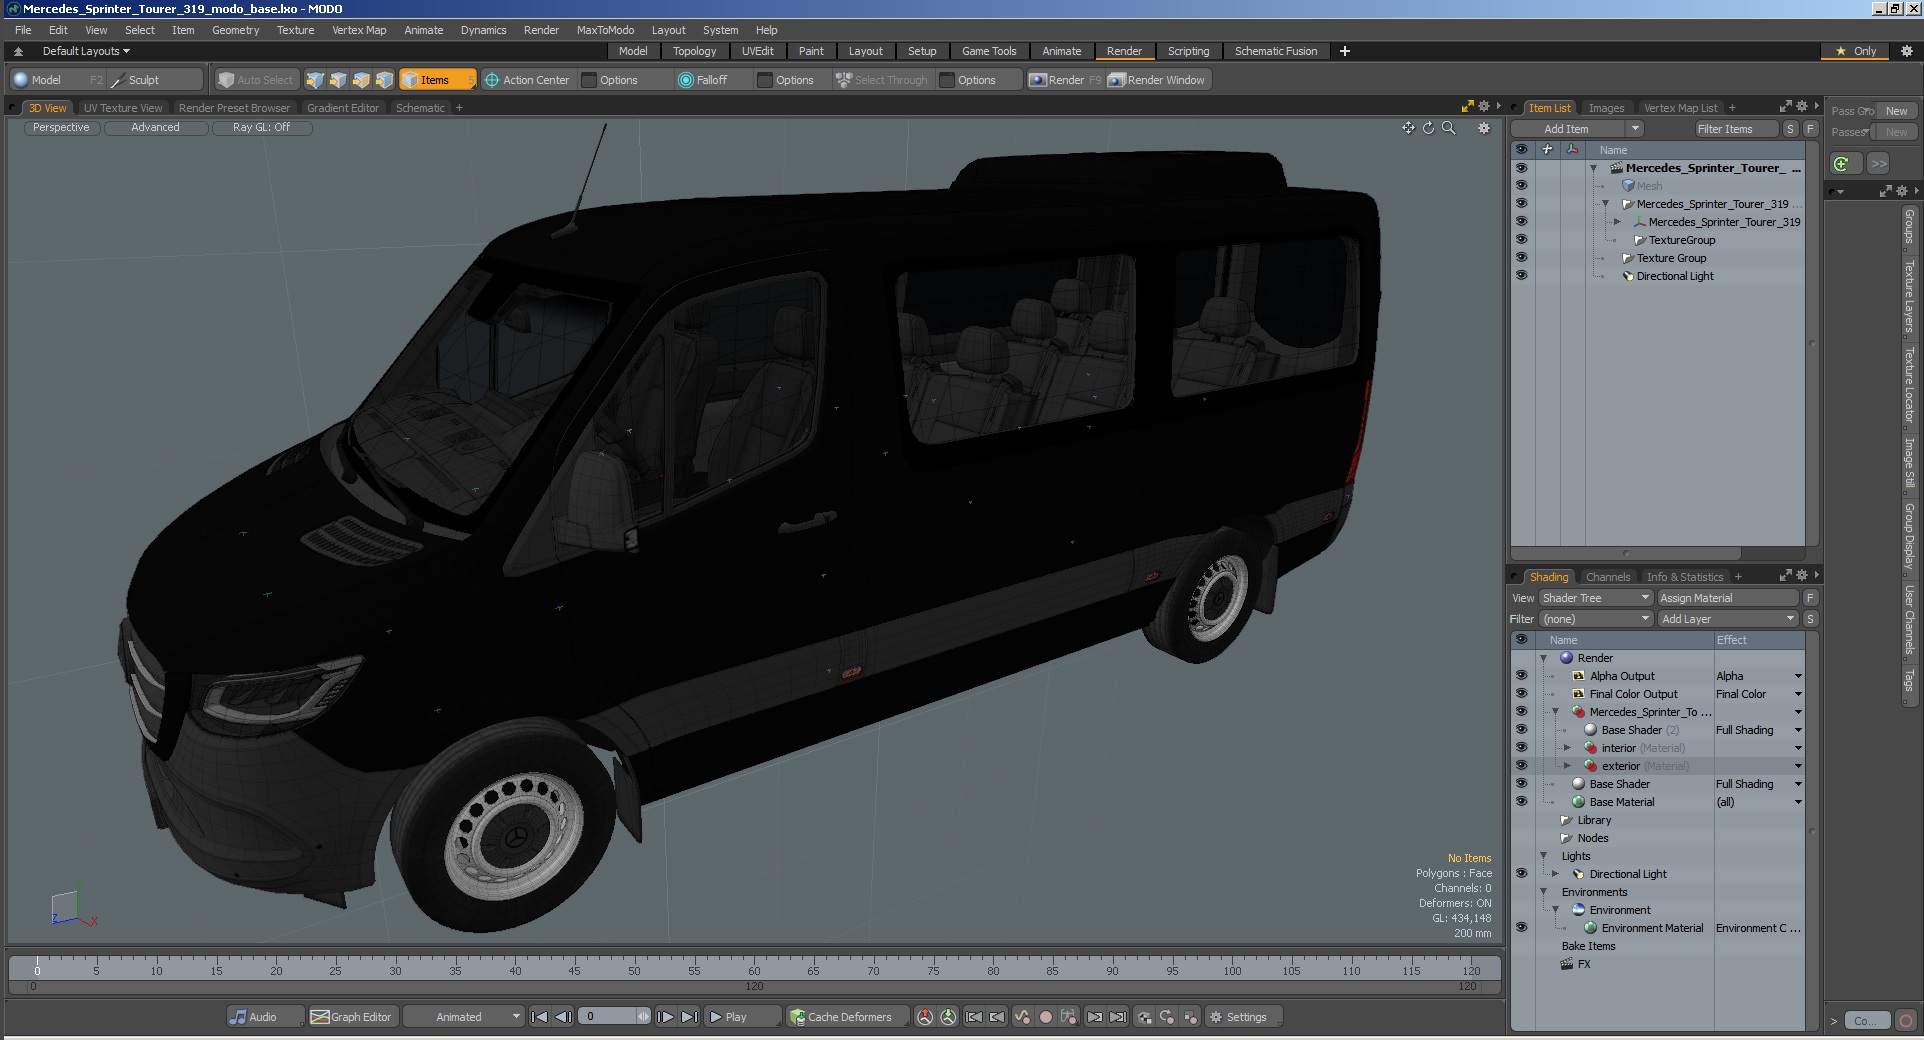Toggle visibility of Directional Light item
1924x1040 pixels.
click(1521, 276)
